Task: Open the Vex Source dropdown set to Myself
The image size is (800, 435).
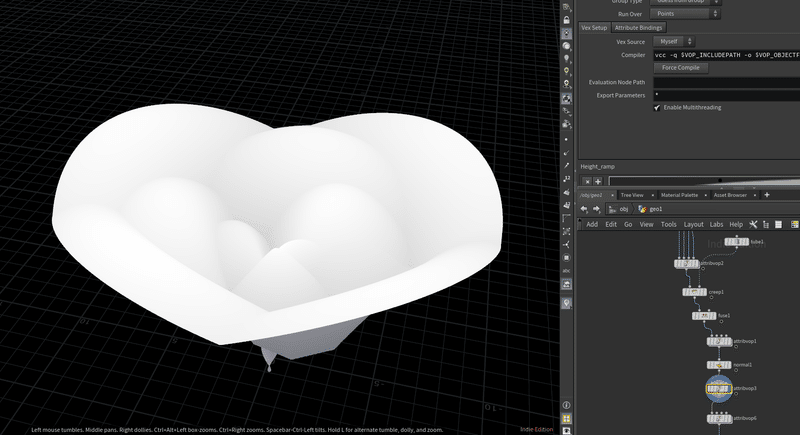Action: point(674,41)
